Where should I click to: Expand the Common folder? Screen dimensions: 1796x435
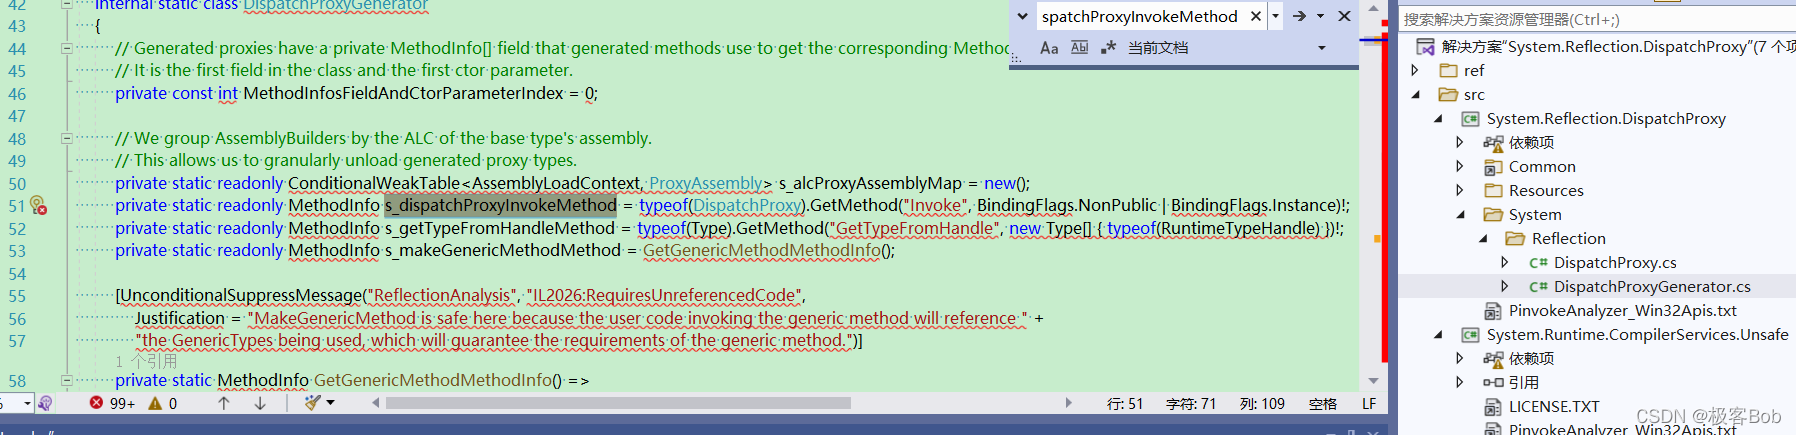1460,166
